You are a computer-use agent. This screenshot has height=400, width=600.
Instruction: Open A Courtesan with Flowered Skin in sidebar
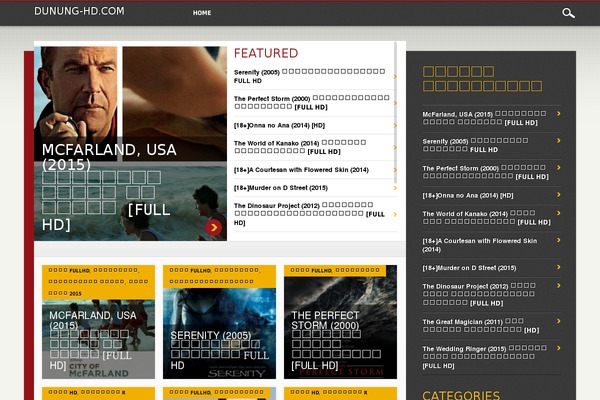pyautogui.click(x=480, y=245)
